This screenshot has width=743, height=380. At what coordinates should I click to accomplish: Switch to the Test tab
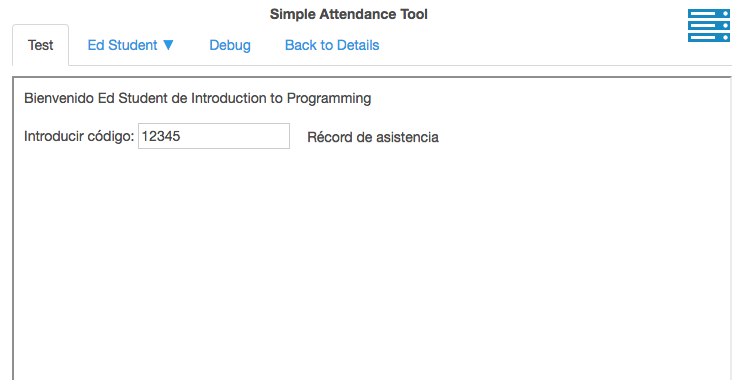point(40,45)
